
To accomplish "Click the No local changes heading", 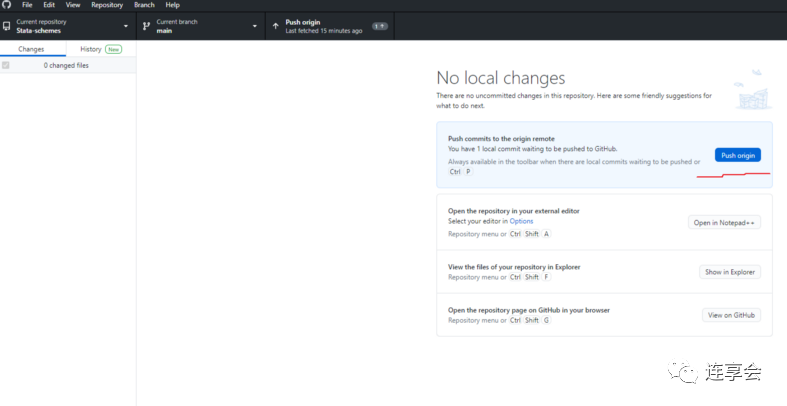I will pos(501,78).
